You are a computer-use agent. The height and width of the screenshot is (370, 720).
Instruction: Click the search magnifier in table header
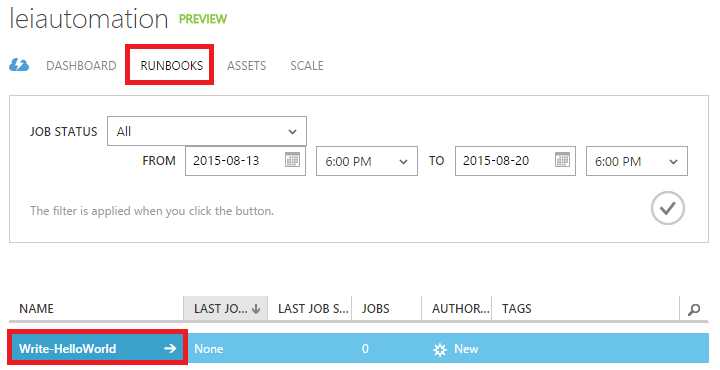(694, 309)
